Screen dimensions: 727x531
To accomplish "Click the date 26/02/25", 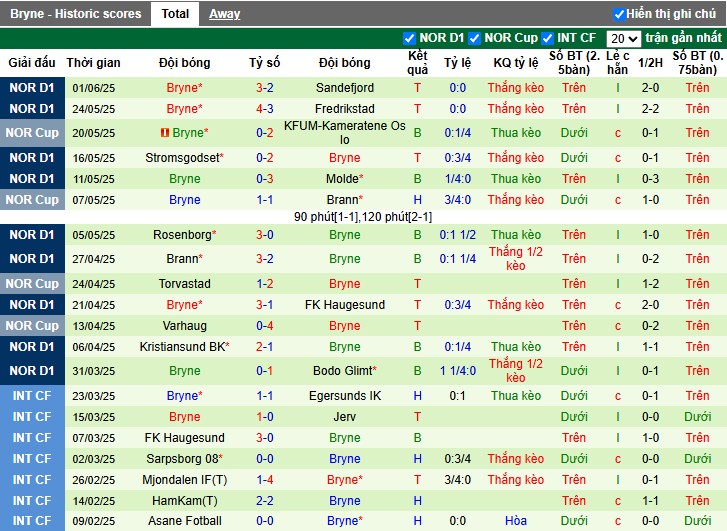I will 93,480.
